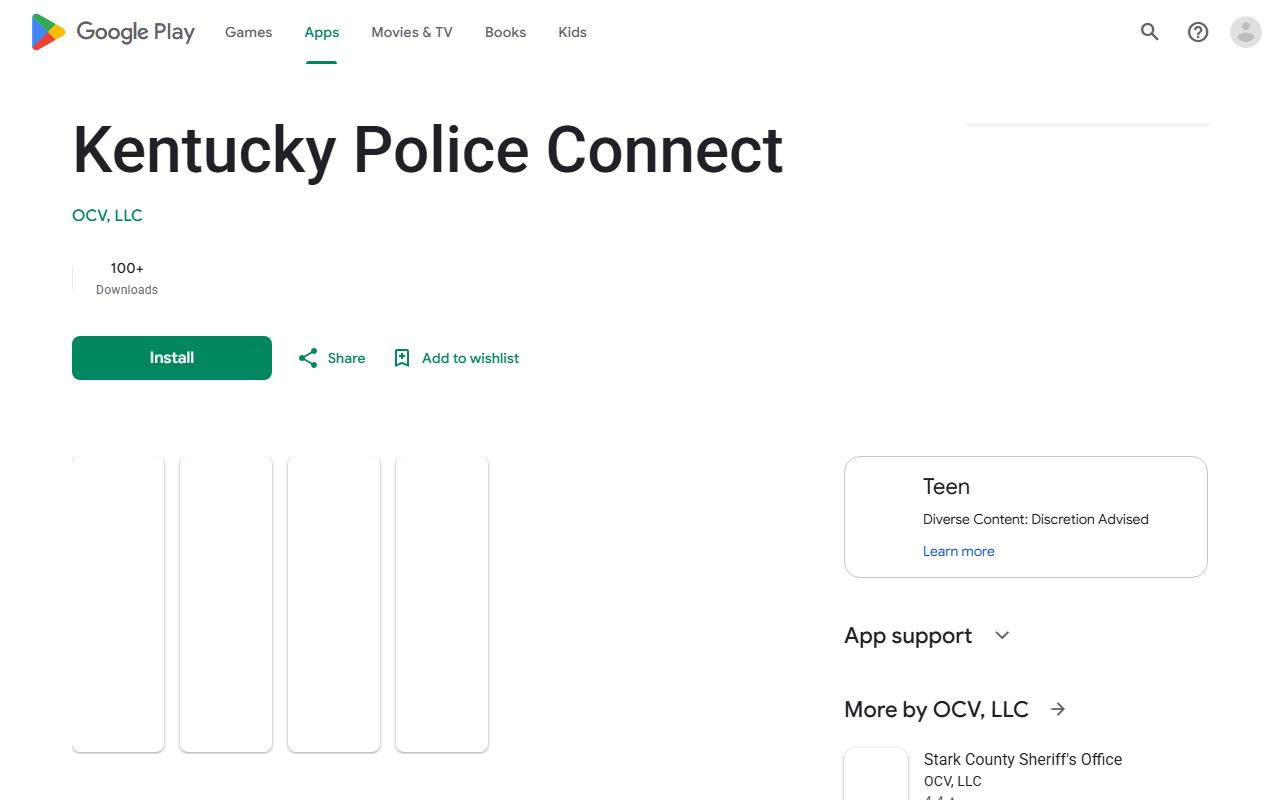Click the More by OCV, LLC heading
The width and height of the screenshot is (1280, 800).
(936, 709)
